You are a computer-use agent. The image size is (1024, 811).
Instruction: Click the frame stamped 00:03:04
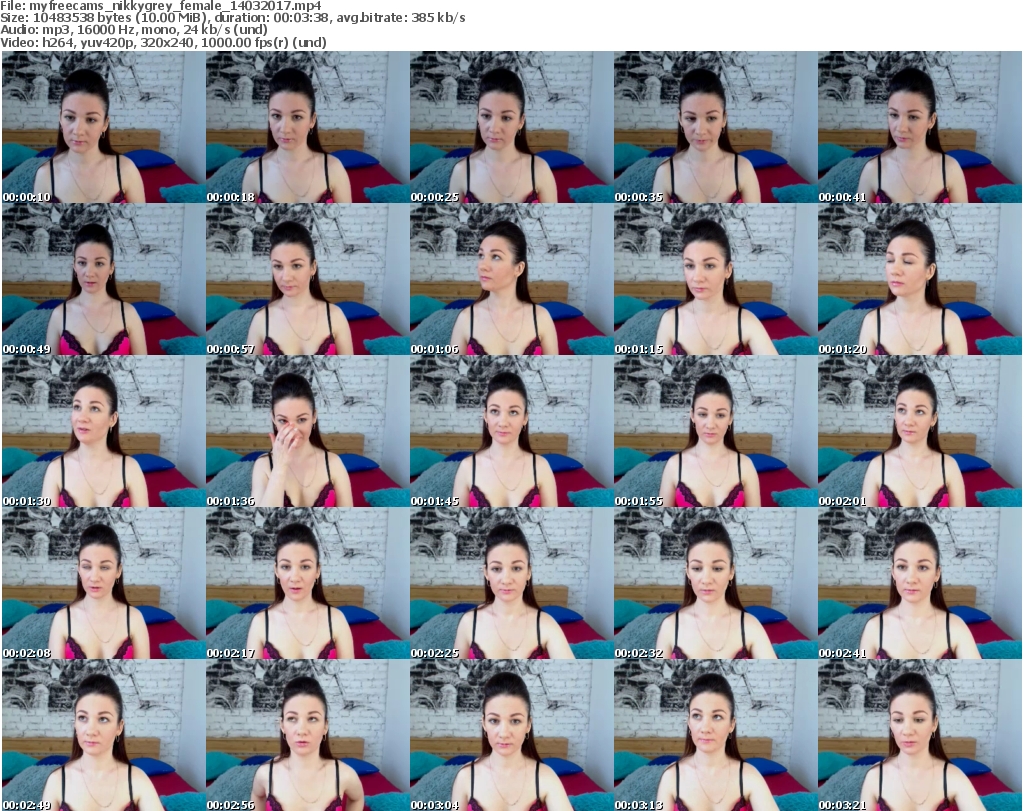tap(511, 735)
